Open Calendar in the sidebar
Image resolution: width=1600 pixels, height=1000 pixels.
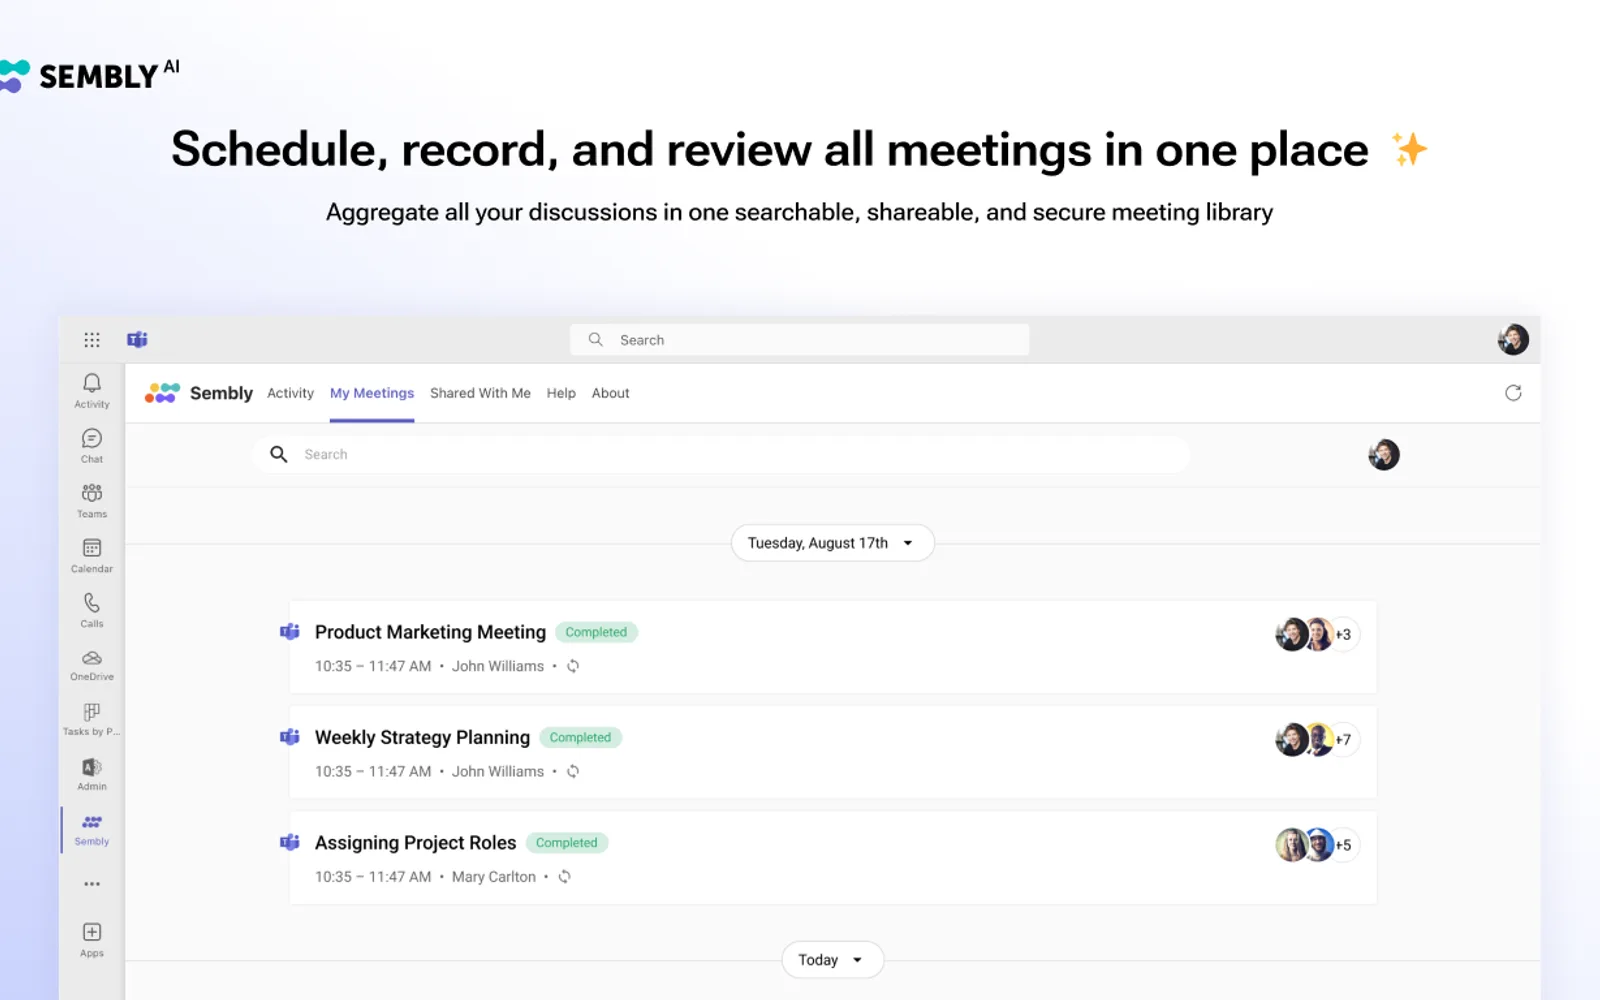(92, 556)
